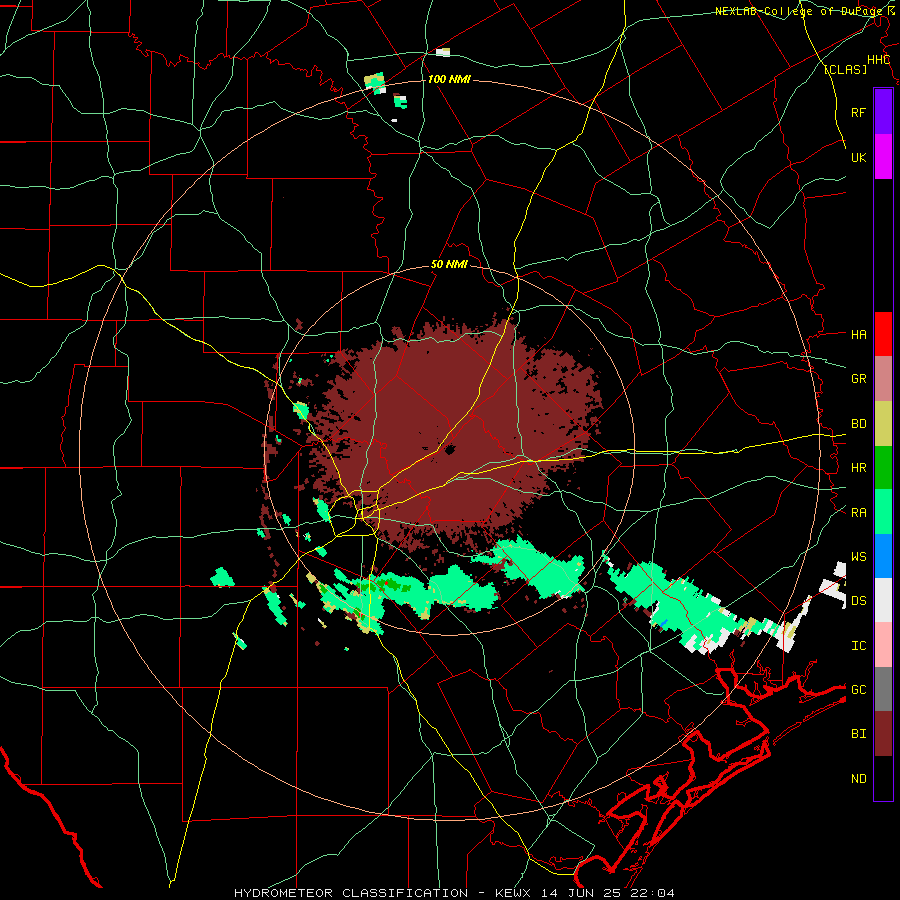This screenshot has height=900, width=900.
Task: Click the isolated green rain cell west of rain band
Action: [223, 577]
